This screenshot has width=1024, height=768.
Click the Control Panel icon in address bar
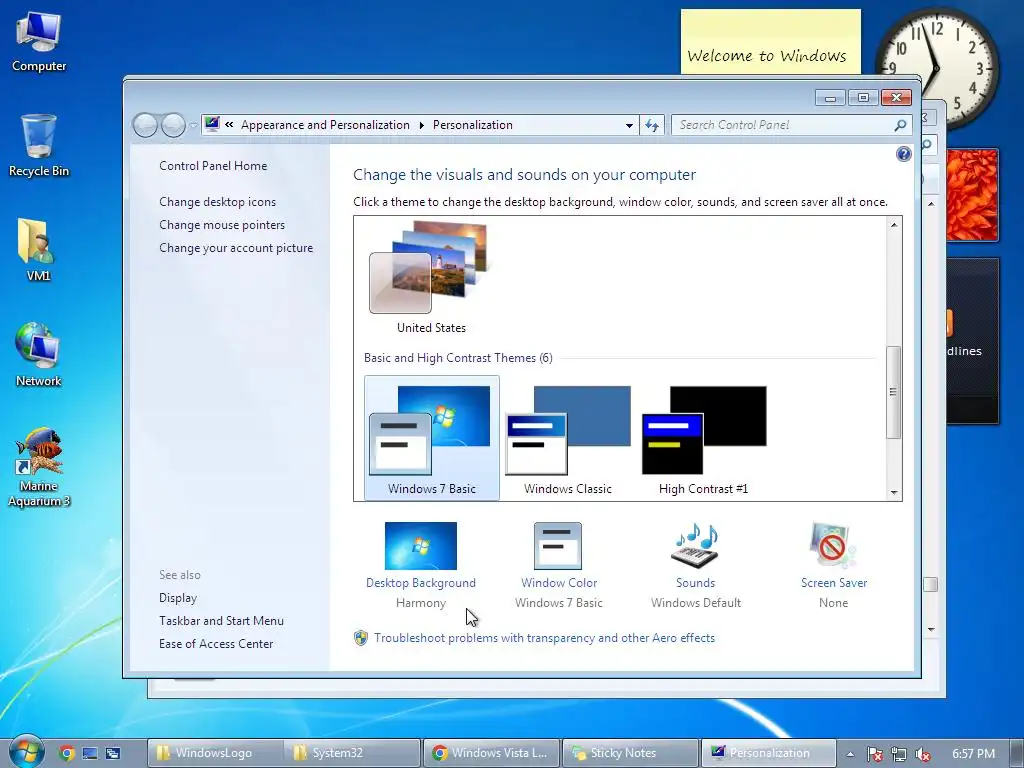pyautogui.click(x=212, y=124)
